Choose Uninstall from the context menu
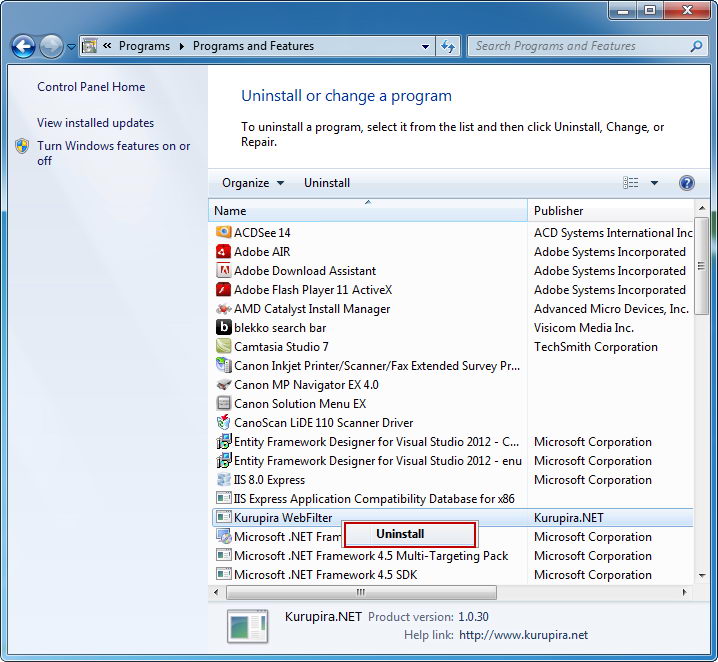 pos(410,534)
